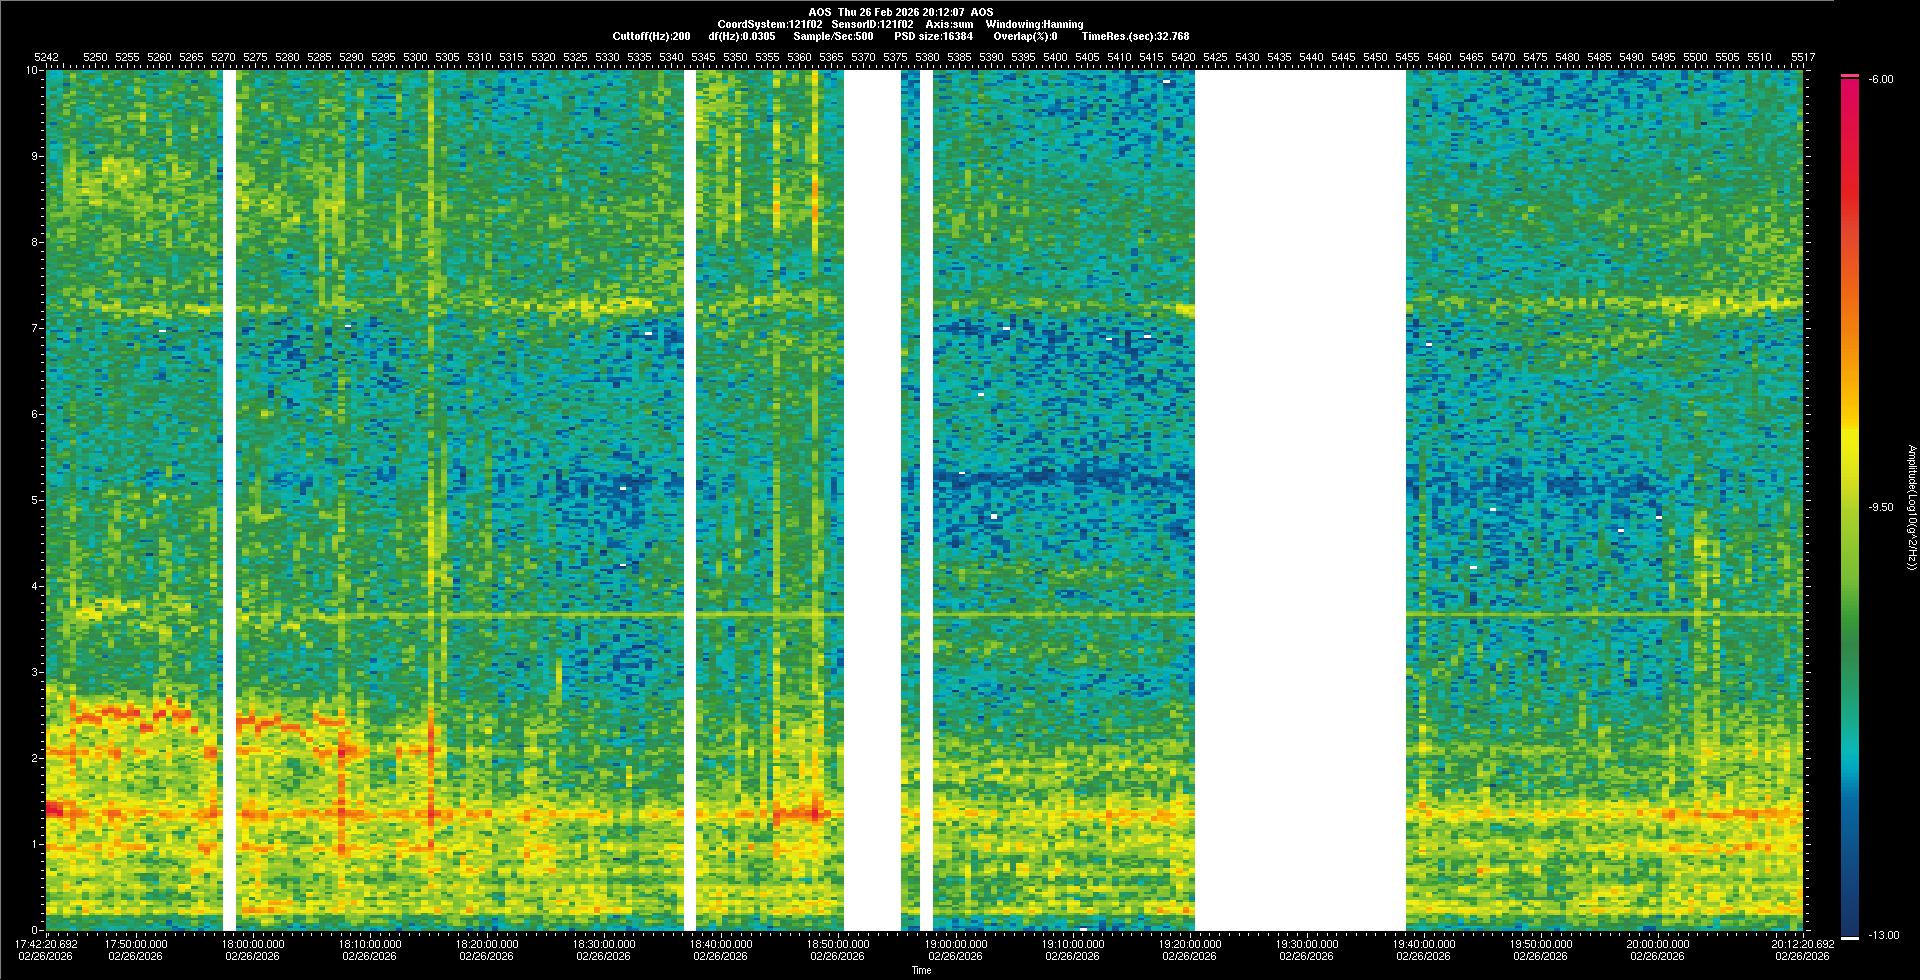Image resolution: width=1920 pixels, height=980 pixels.
Task: Click the Windowing:Hanning label
Action: [x=1034, y=24]
